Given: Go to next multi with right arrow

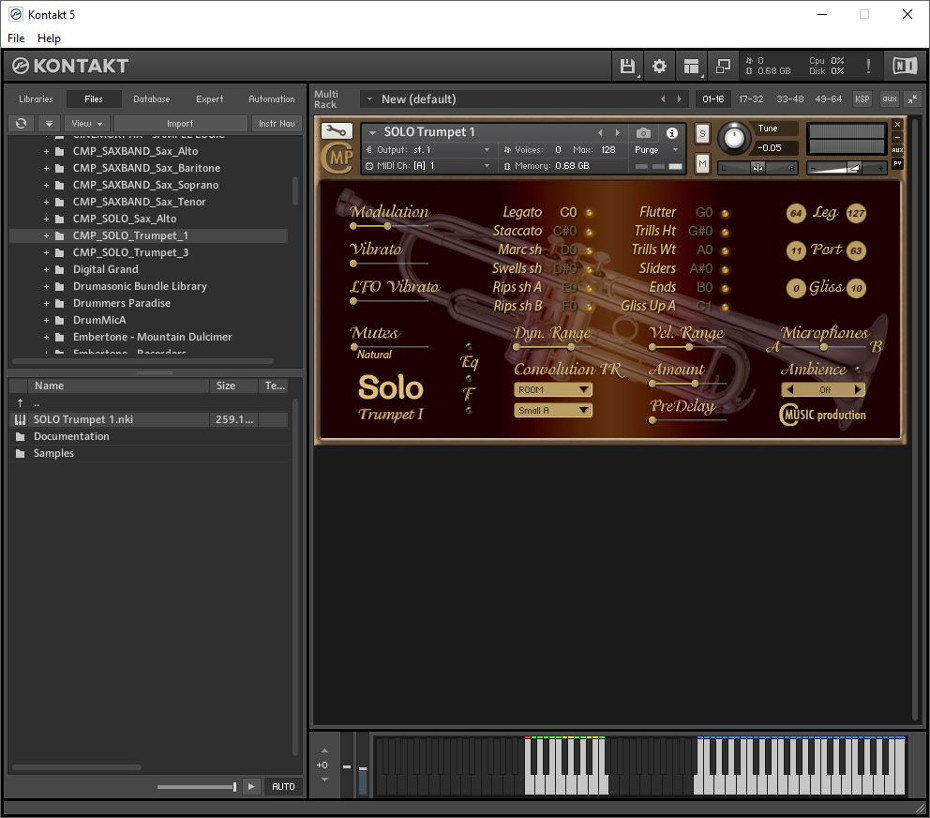Looking at the screenshot, I should pos(679,99).
